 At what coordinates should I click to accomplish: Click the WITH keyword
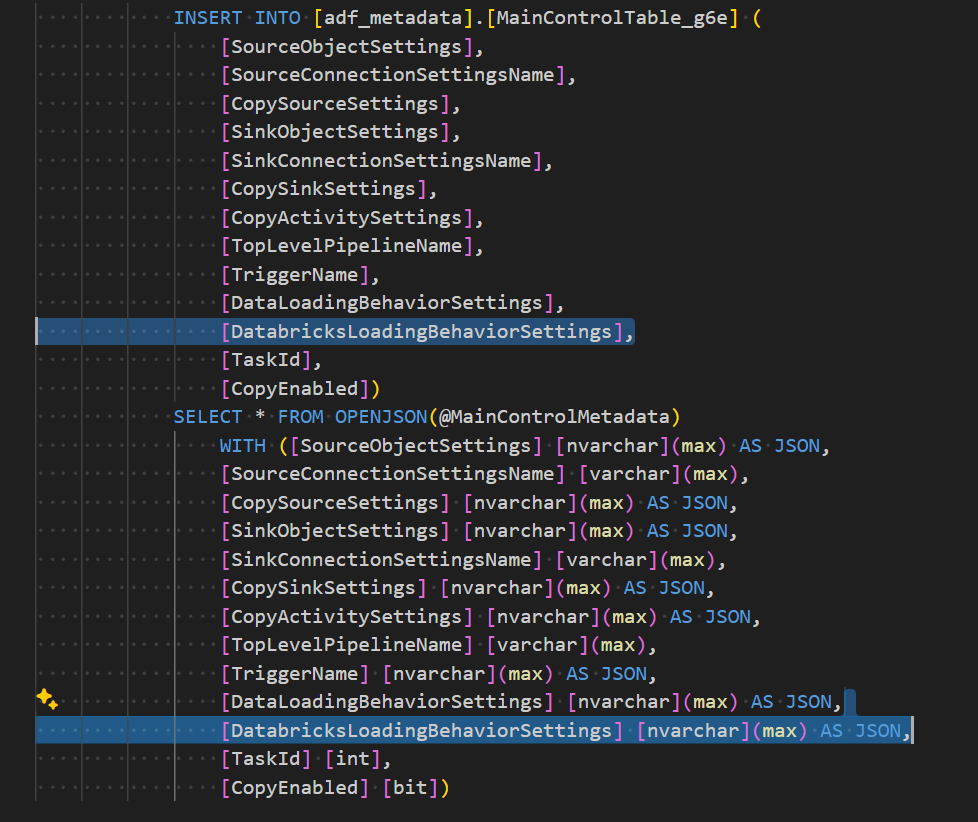[243, 446]
